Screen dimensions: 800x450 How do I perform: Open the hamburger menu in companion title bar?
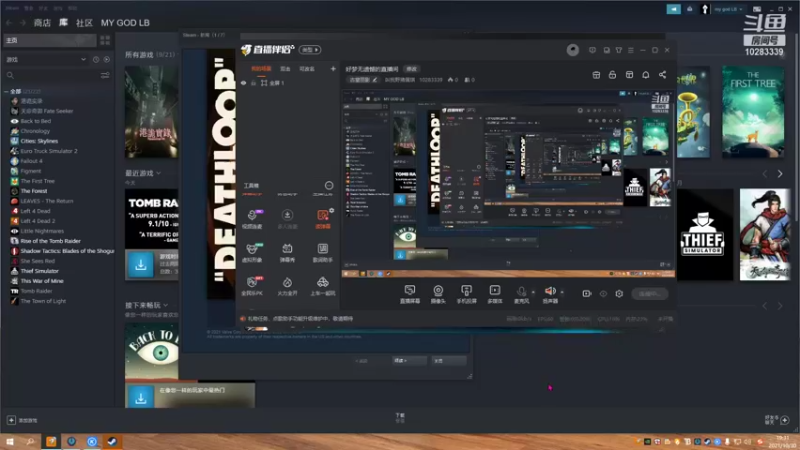point(631,50)
